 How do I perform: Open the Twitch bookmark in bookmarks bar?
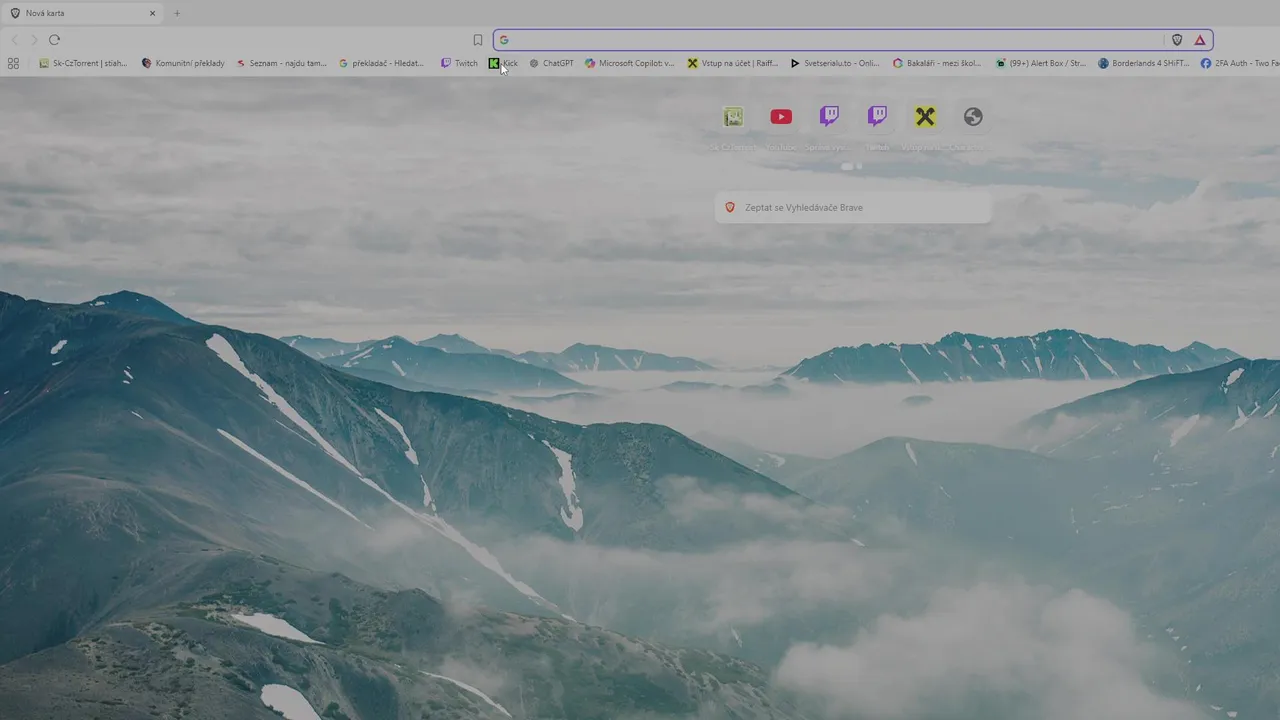(x=460, y=63)
